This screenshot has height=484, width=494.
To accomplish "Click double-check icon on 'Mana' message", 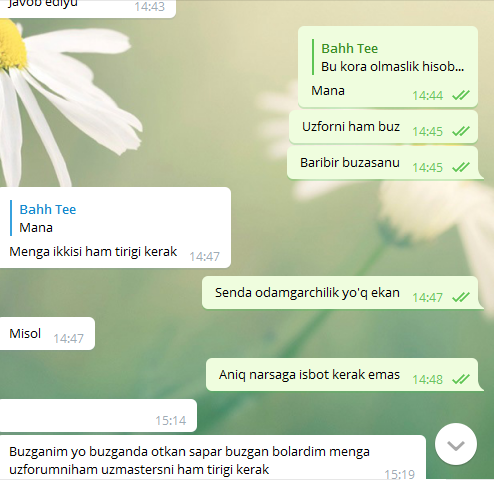I will pos(461,95).
